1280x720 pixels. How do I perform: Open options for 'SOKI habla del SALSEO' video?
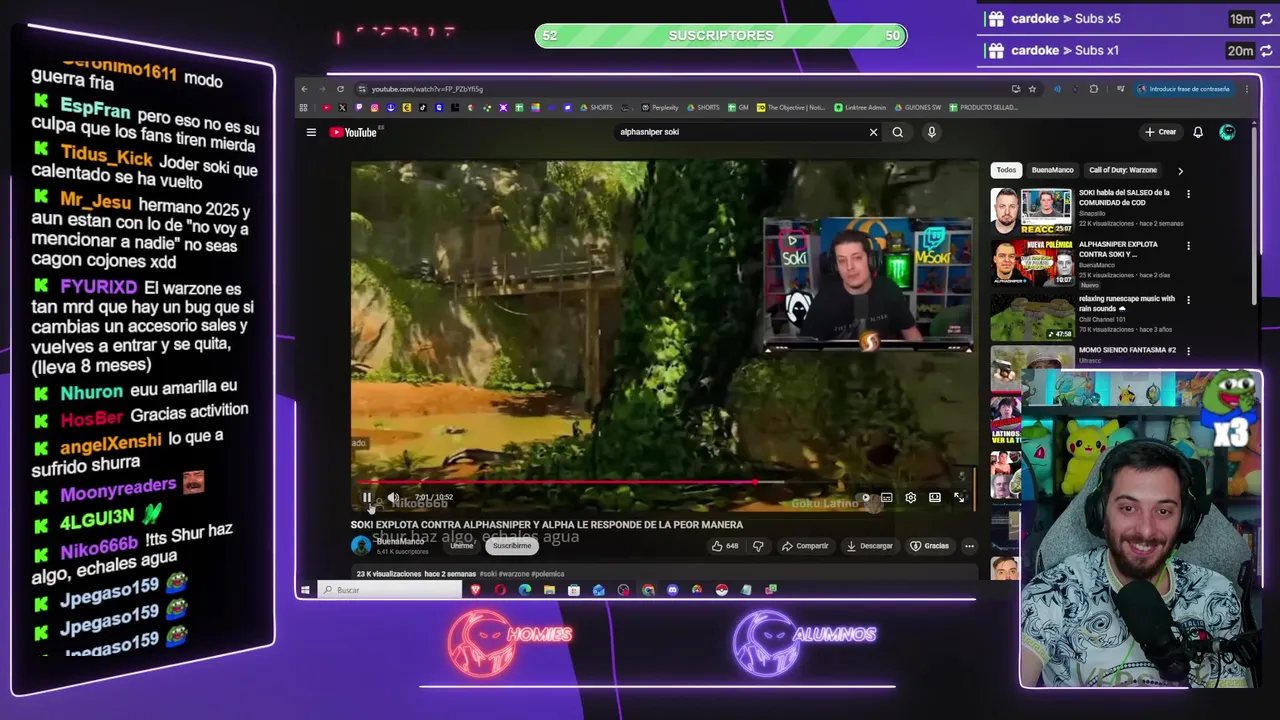[1188, 194]
